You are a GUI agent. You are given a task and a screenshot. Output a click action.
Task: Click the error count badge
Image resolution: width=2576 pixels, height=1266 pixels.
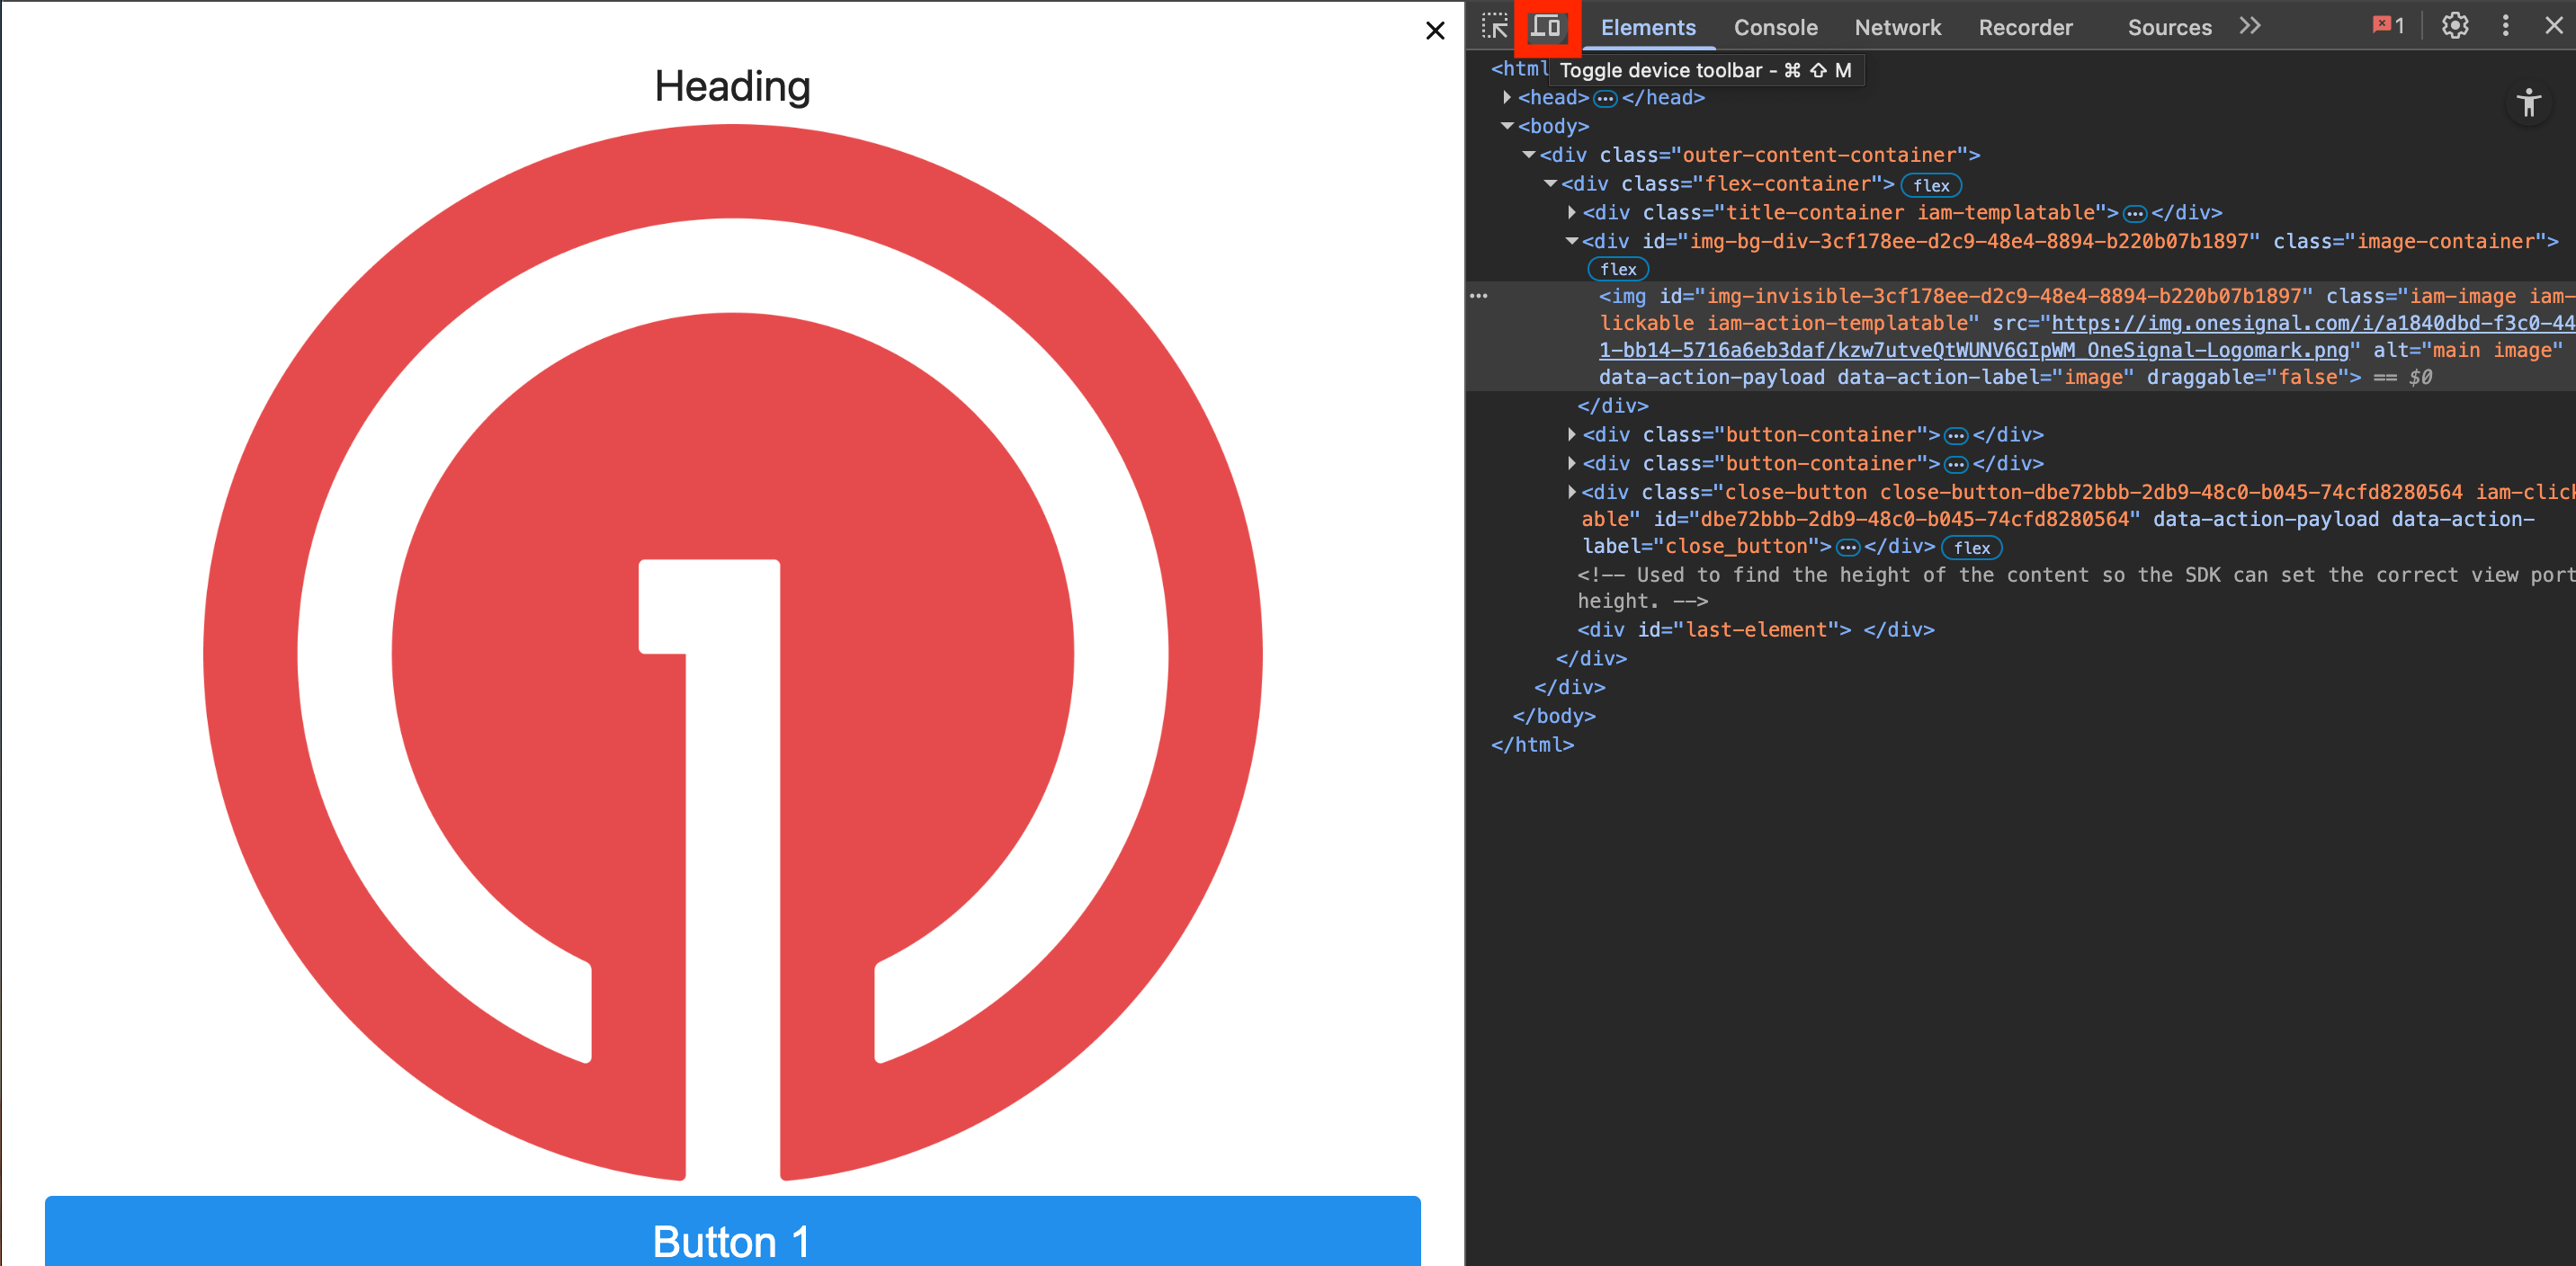pos(2388,26)
